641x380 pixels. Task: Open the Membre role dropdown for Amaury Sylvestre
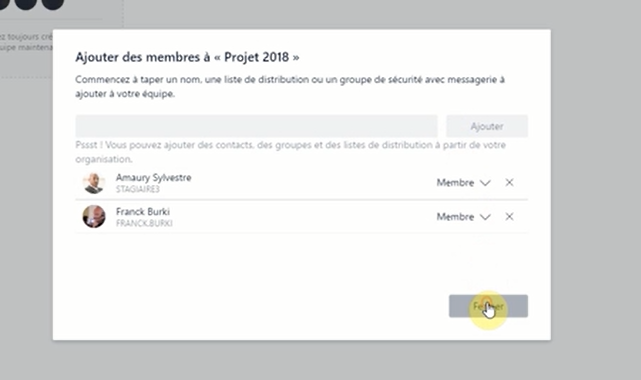coord(463,183)
